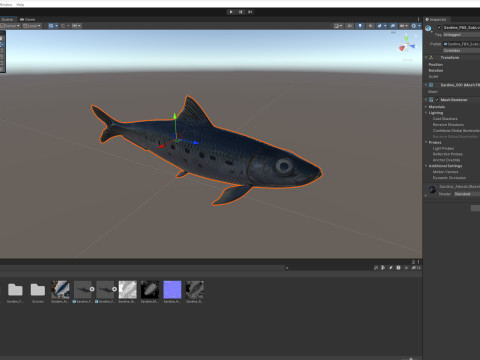480x360 pixels.
Task: Toggle scene lighting button
Action: [360, 26]
